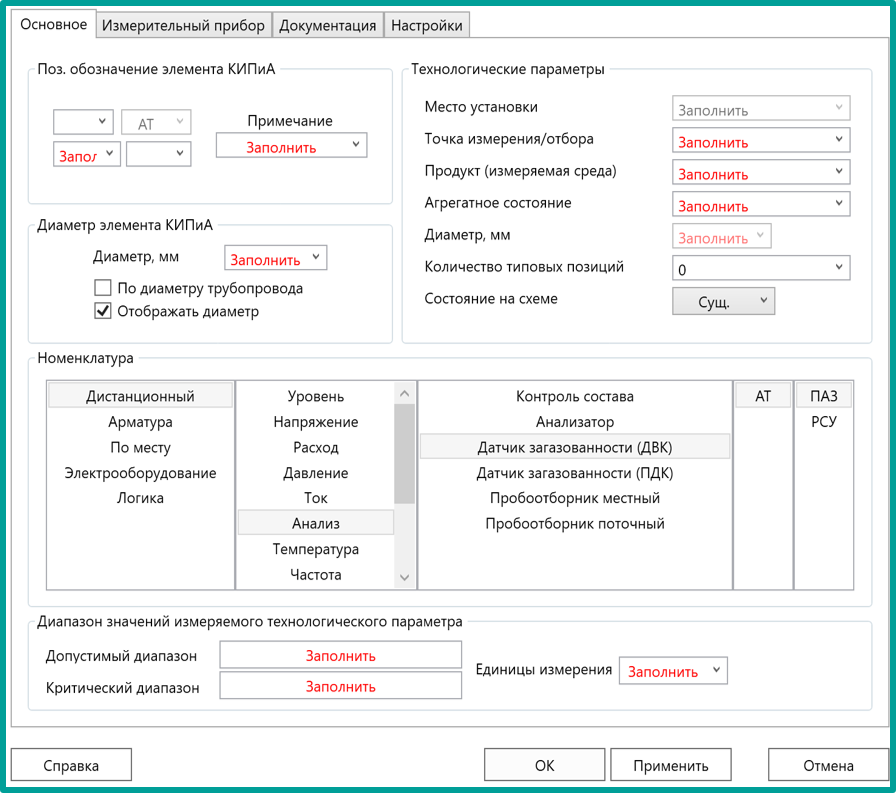Click the "Применить" button

pyautogui.click(x=670, y=766)
